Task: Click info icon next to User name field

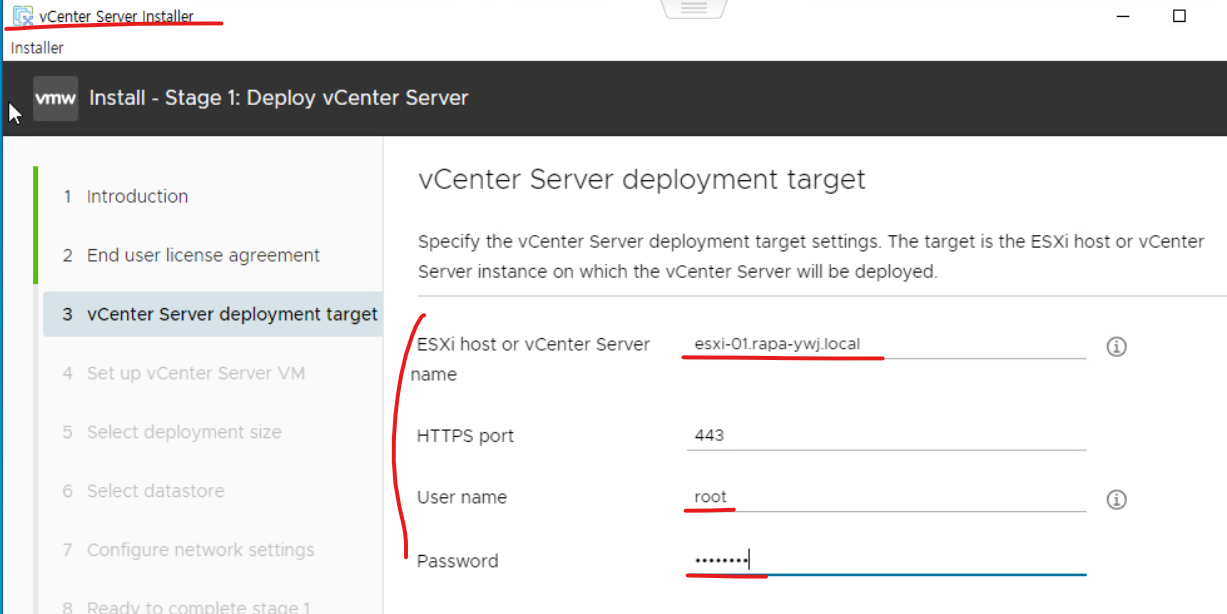Action: (1117, 499)
